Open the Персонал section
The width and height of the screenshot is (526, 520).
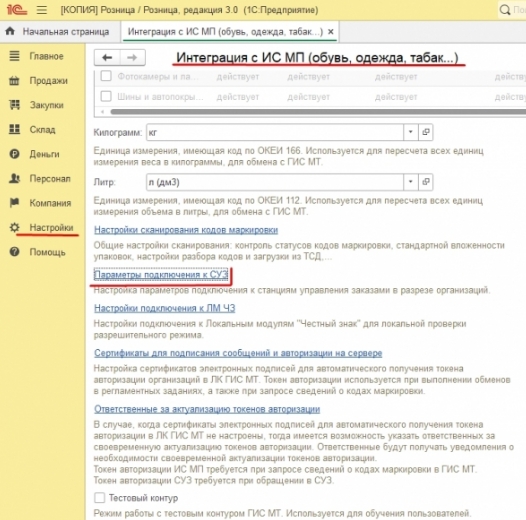tap(50, 178)
